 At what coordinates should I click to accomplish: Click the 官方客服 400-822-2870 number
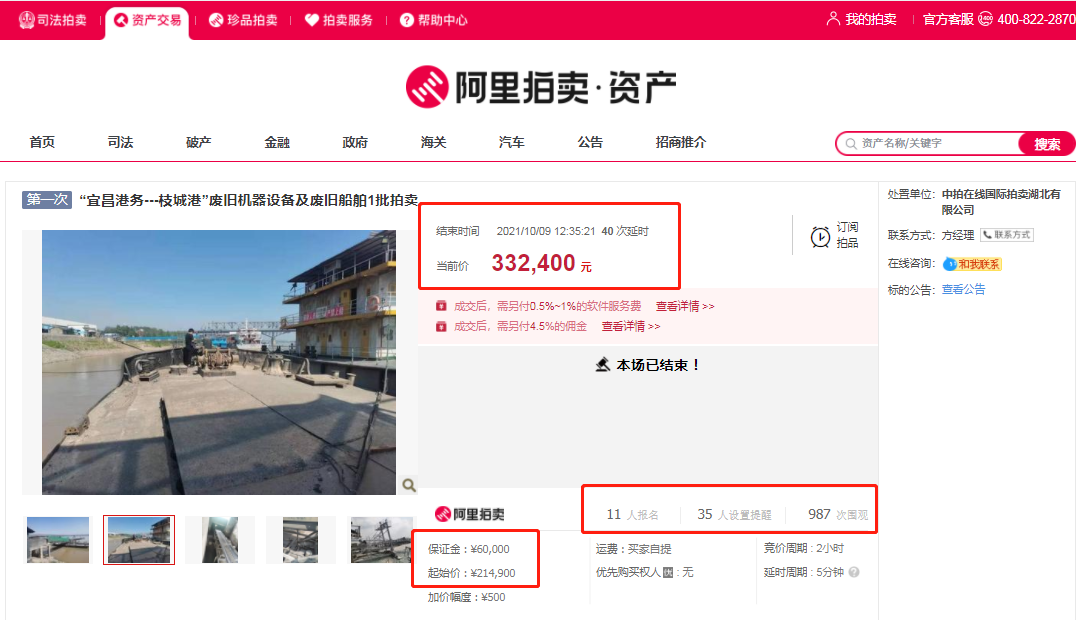point(1036,19)
